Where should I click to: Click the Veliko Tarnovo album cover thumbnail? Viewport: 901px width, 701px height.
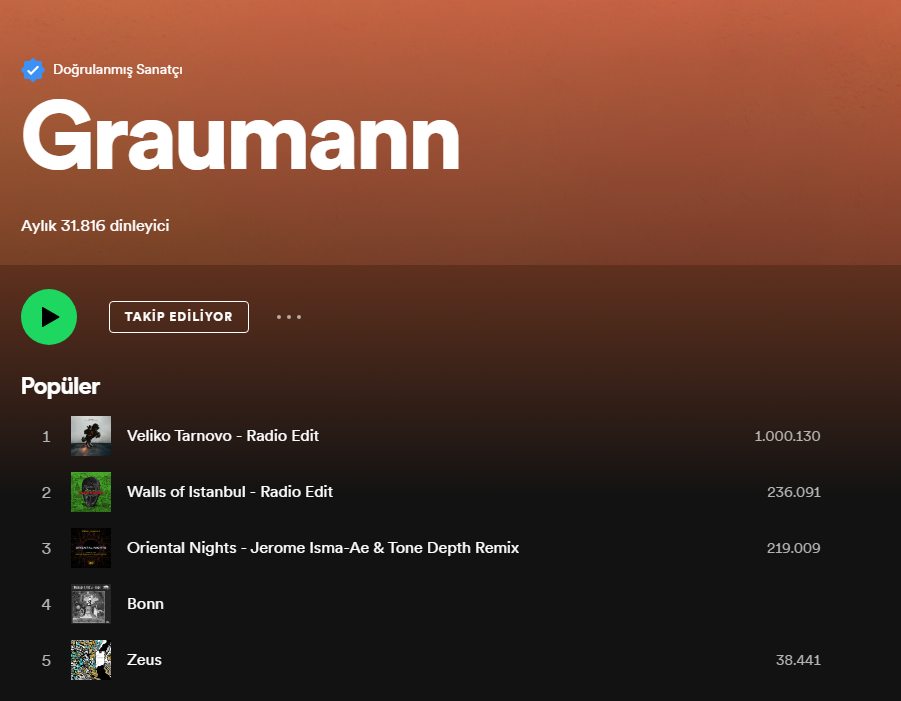pyautogui.click(x=91, y=436)
